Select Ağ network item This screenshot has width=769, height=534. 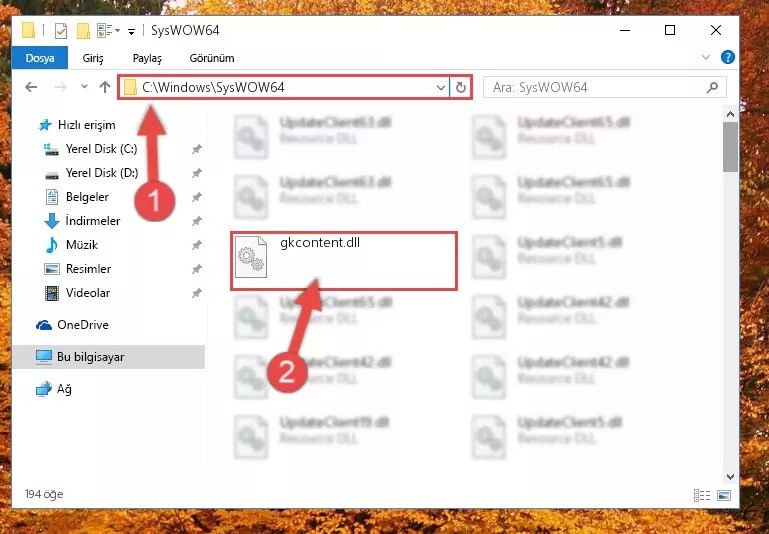click(64, 389)
